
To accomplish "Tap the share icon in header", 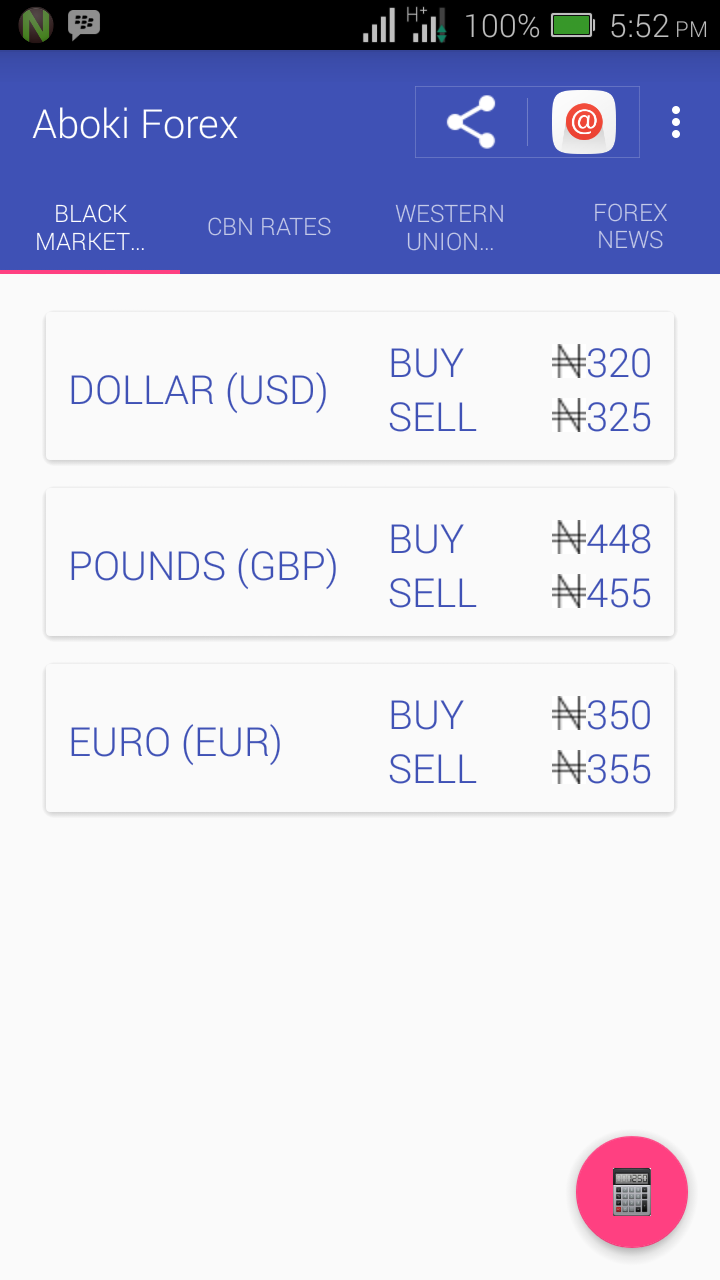I will tap(471, 122).
